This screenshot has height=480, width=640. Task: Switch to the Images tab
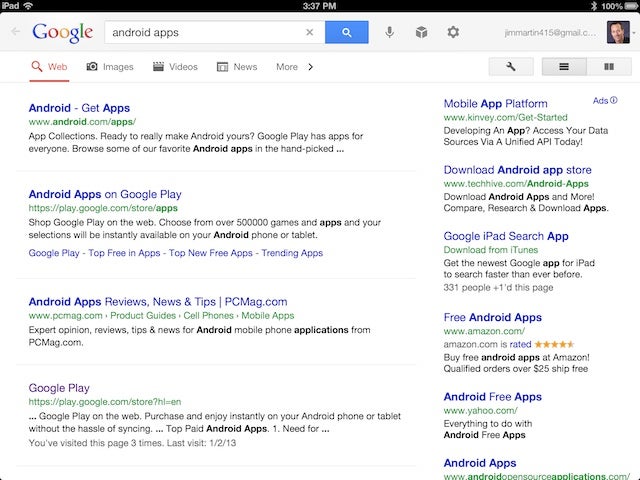coord(110,67)
